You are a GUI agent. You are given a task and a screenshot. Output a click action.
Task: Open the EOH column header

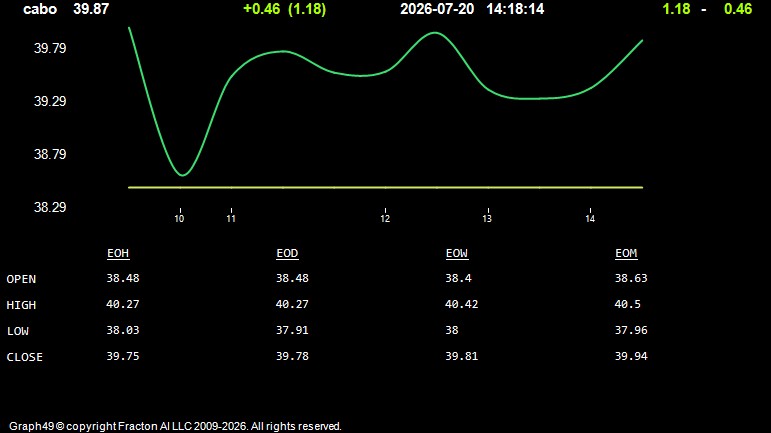(118, 253)
